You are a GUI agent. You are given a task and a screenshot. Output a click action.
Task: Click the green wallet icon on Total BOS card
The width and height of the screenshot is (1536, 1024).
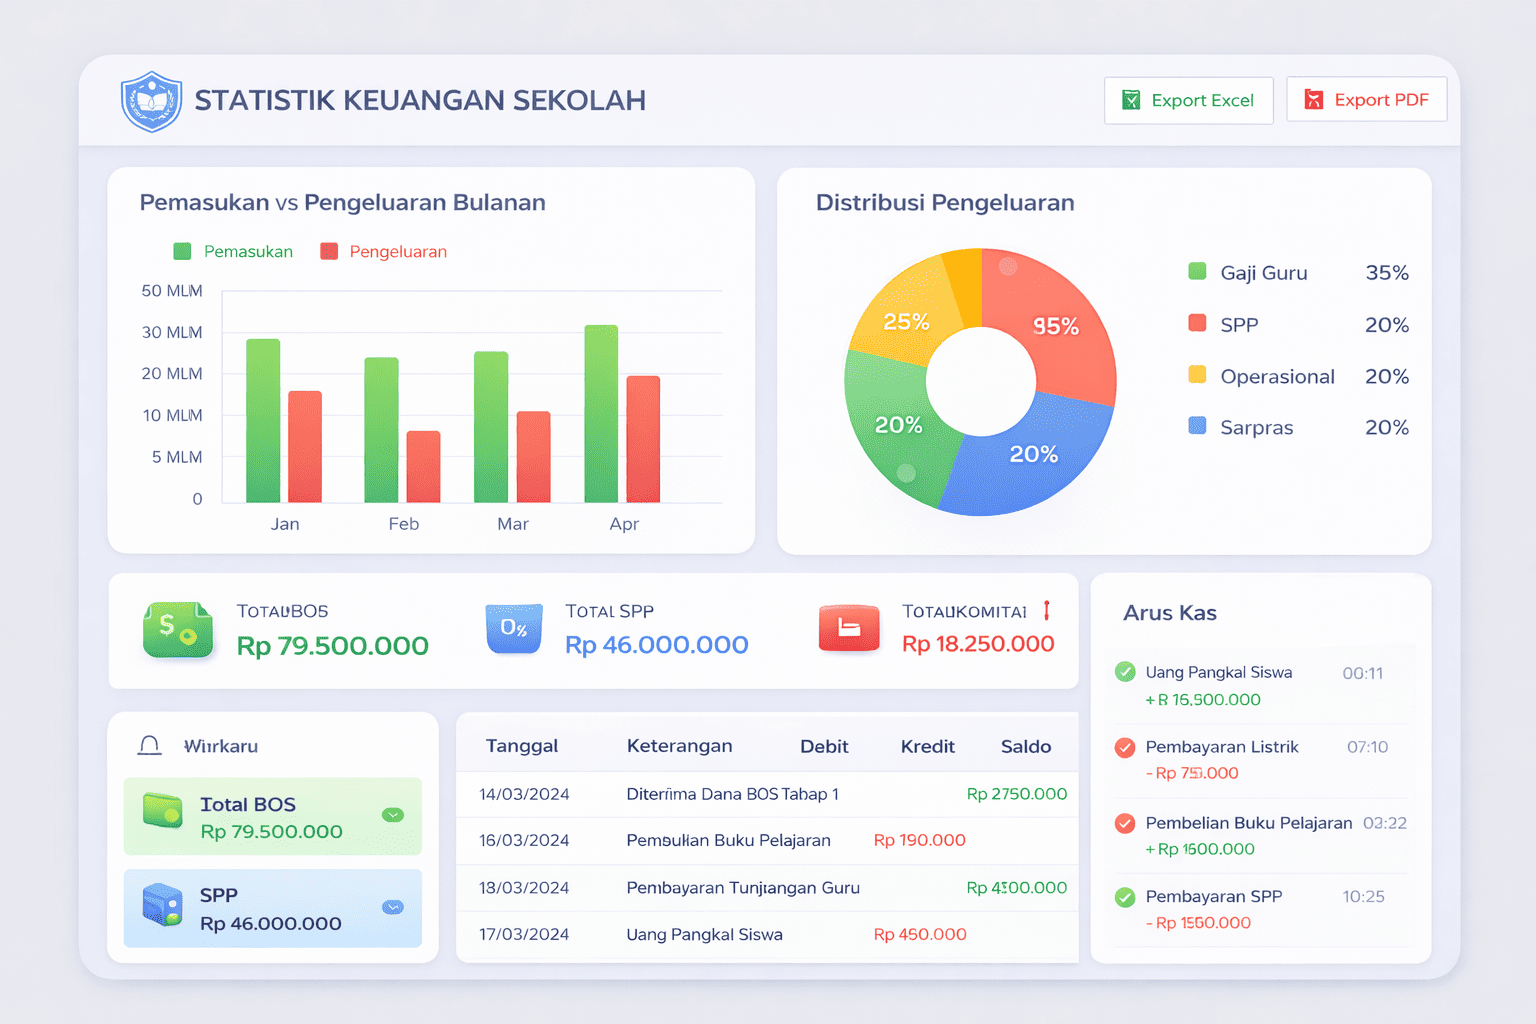163,816
